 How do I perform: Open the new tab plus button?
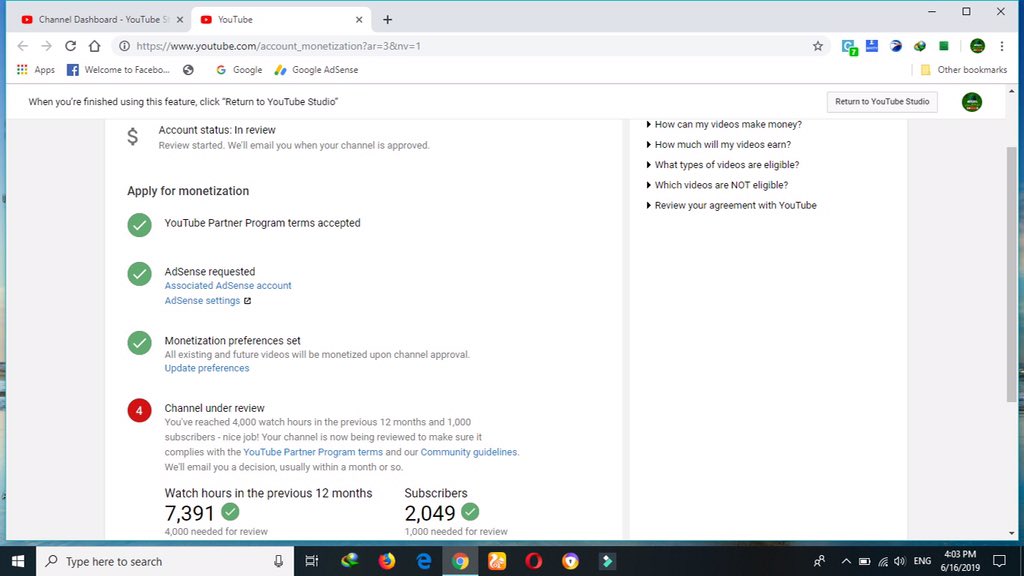tap(387, 20)
